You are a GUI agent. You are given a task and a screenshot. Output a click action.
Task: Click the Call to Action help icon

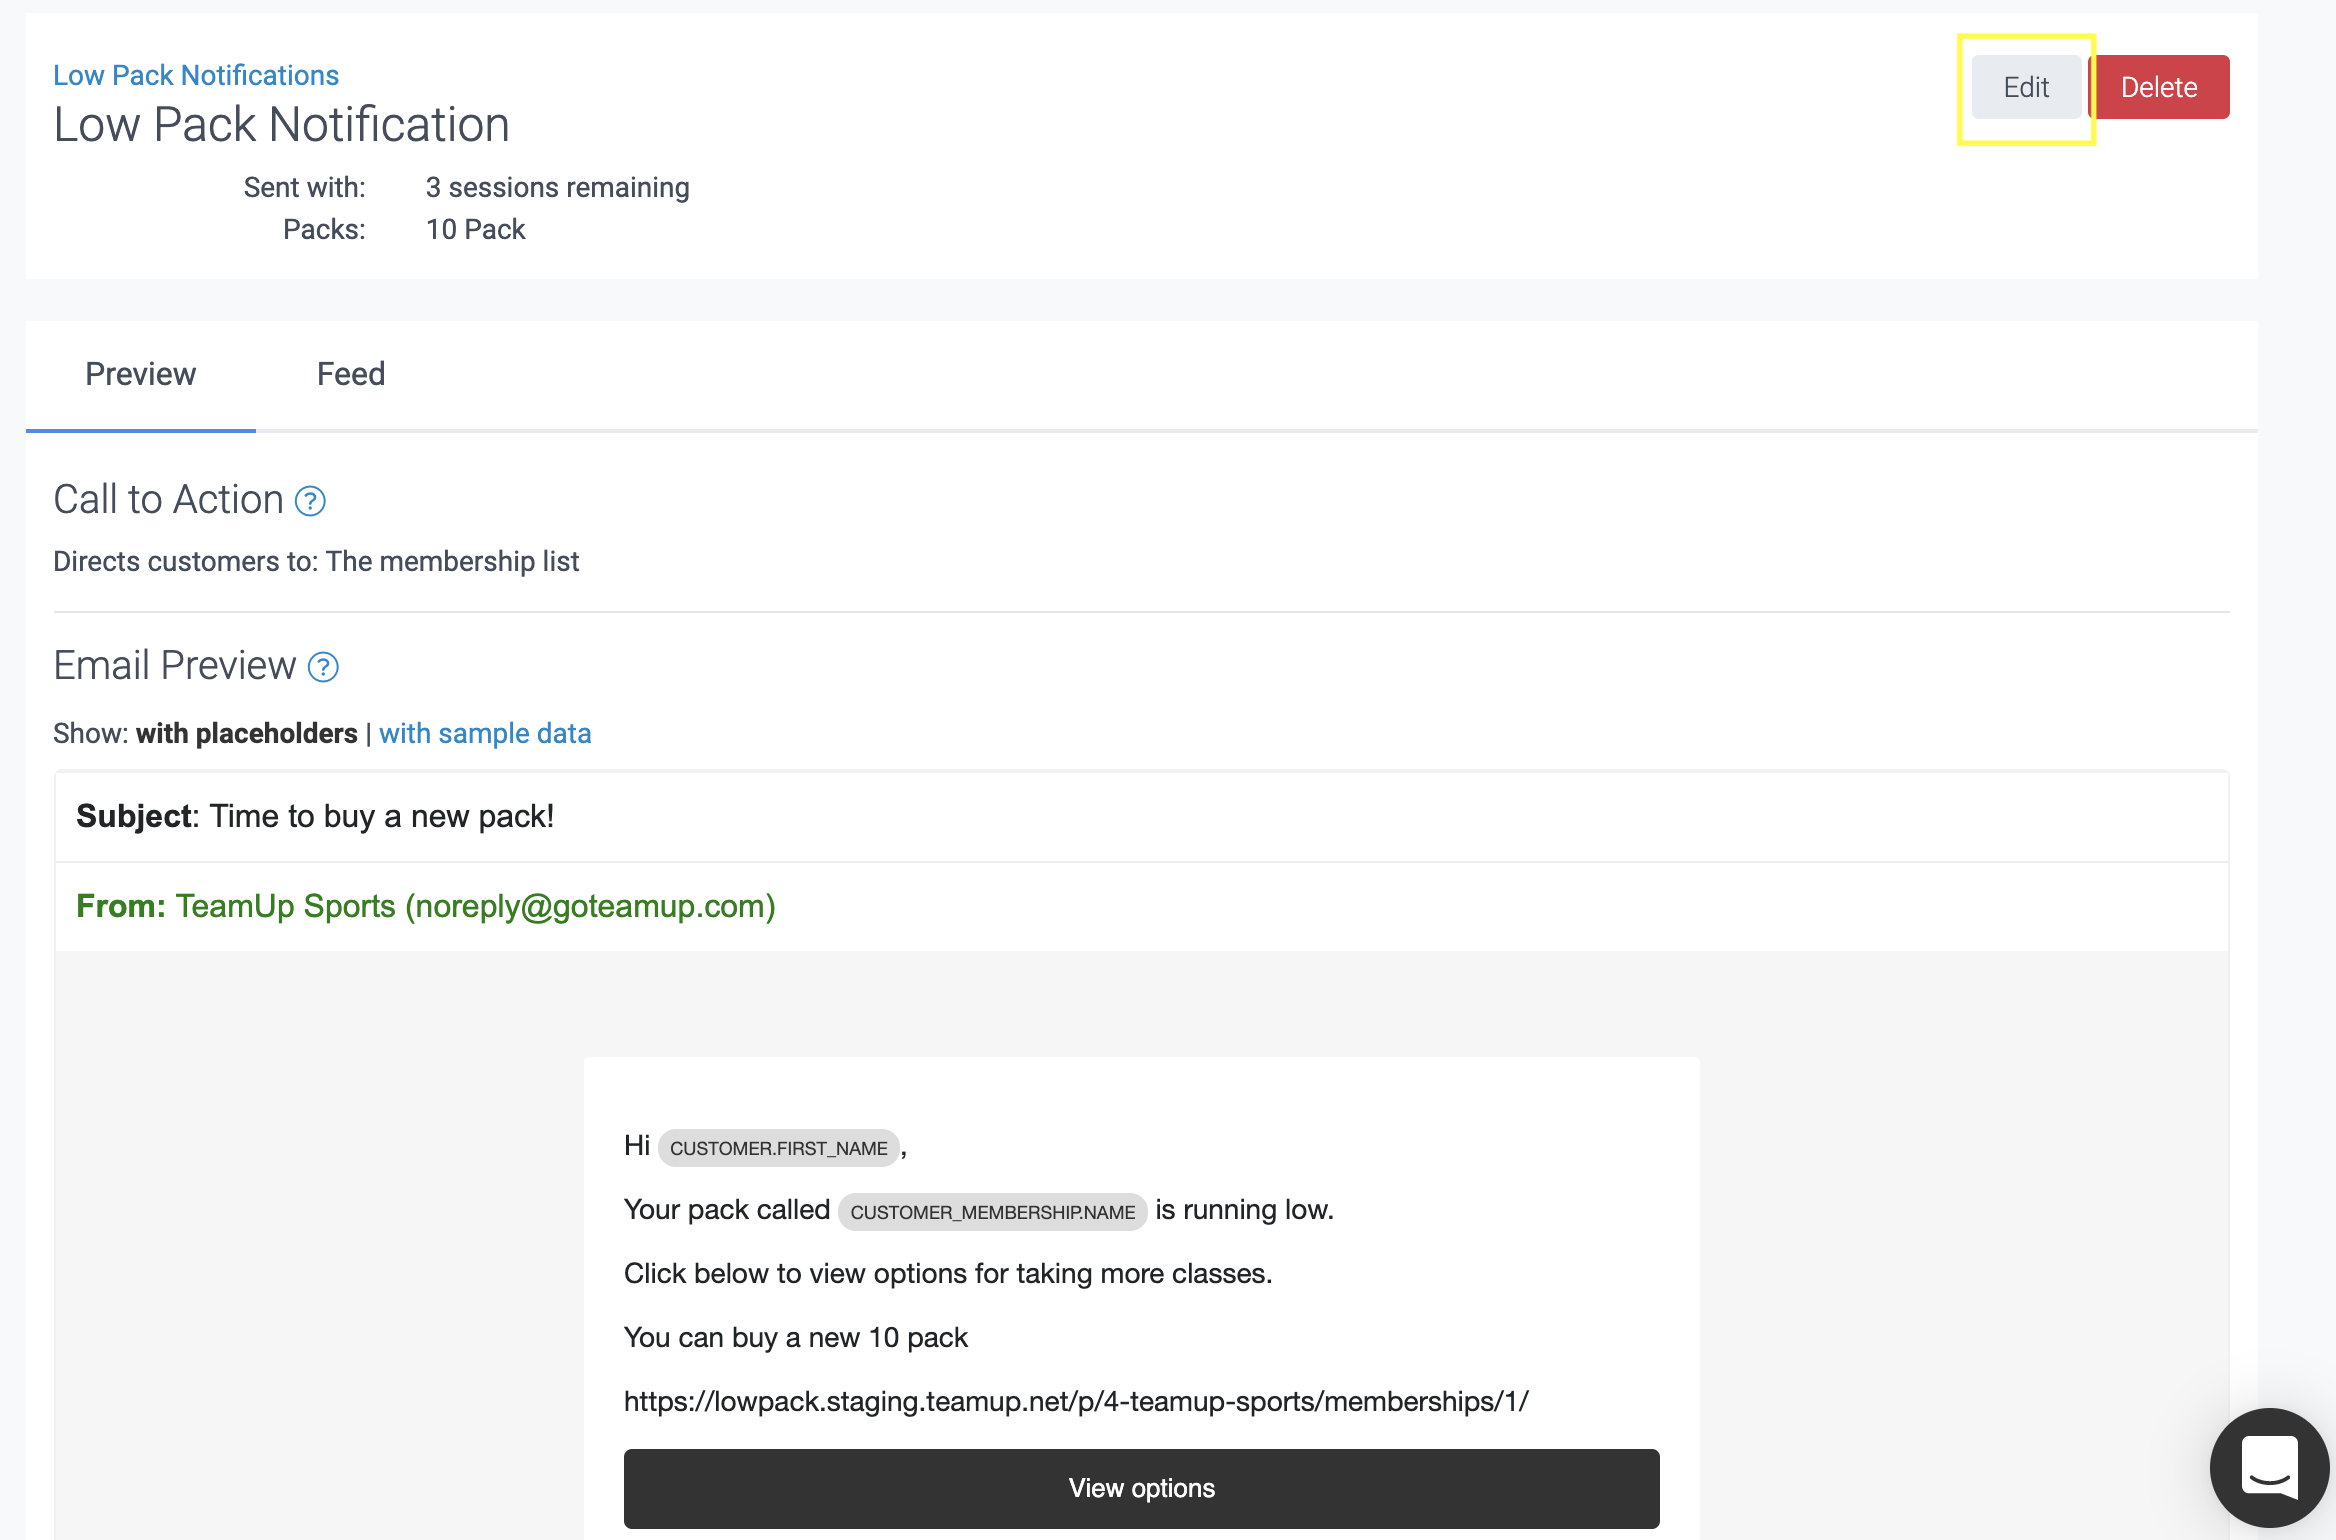[x=310, y=501]
